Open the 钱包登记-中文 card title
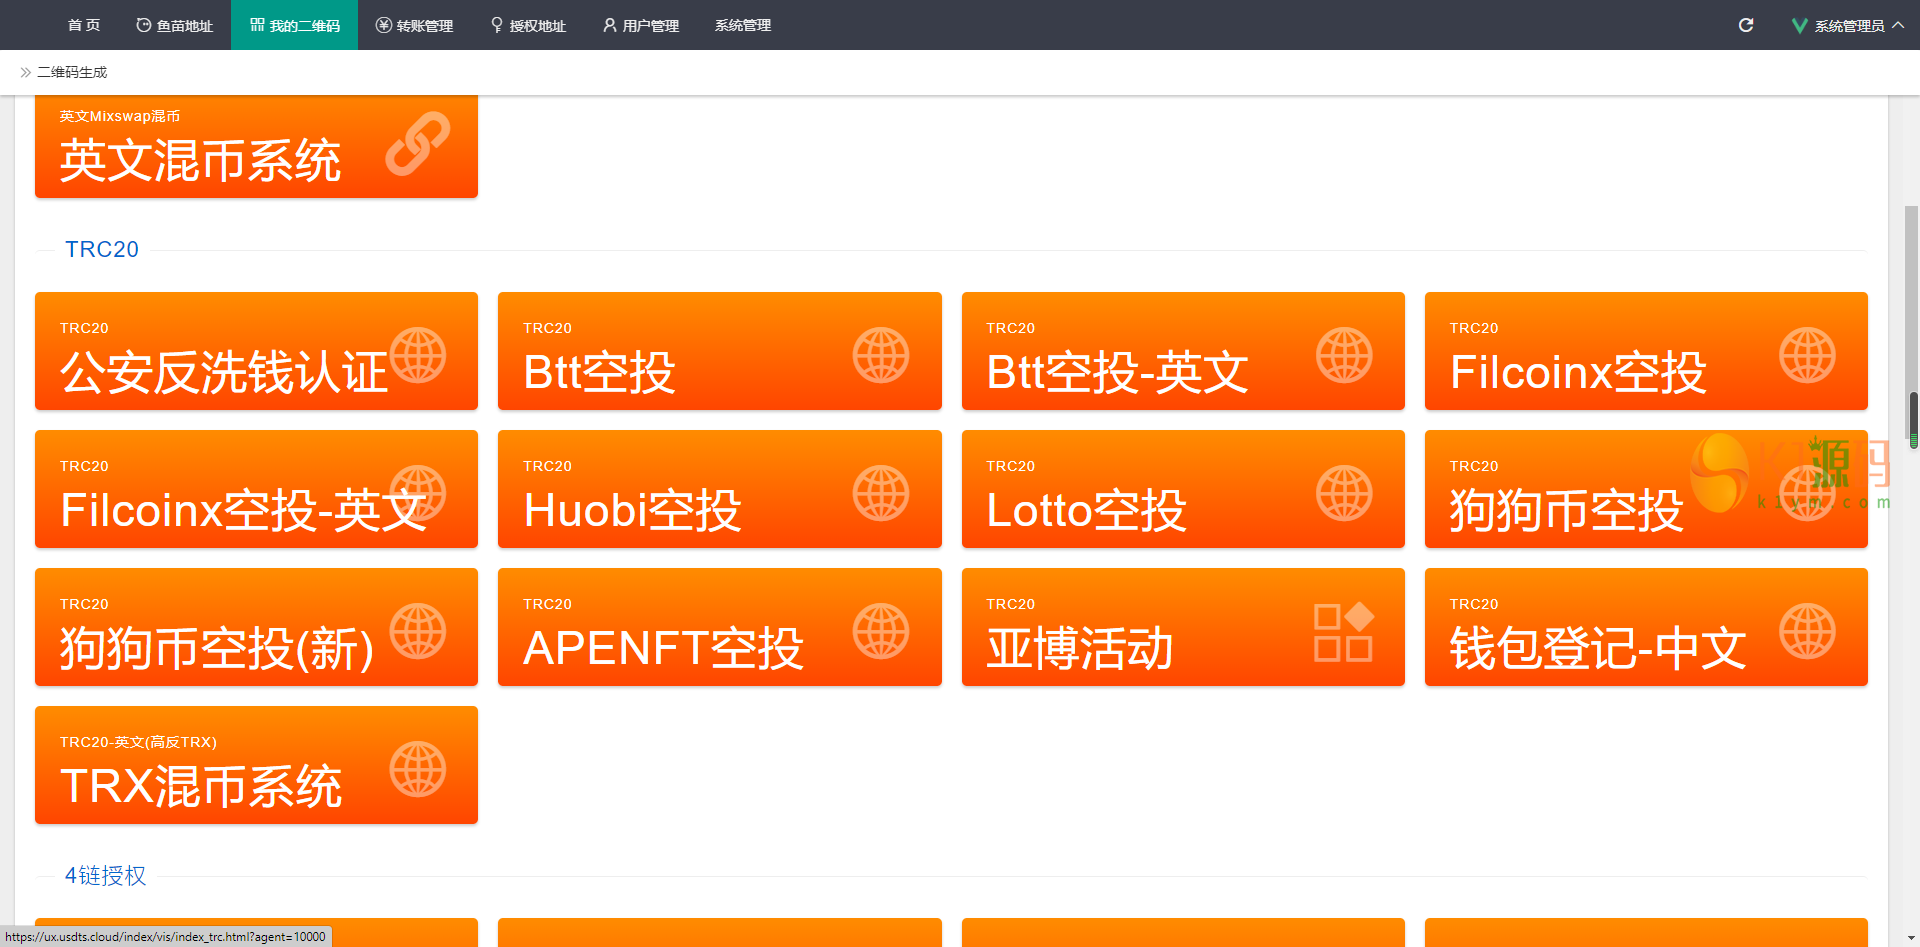The width and height of the screenshot is (1920, 947). [1598, 649]
